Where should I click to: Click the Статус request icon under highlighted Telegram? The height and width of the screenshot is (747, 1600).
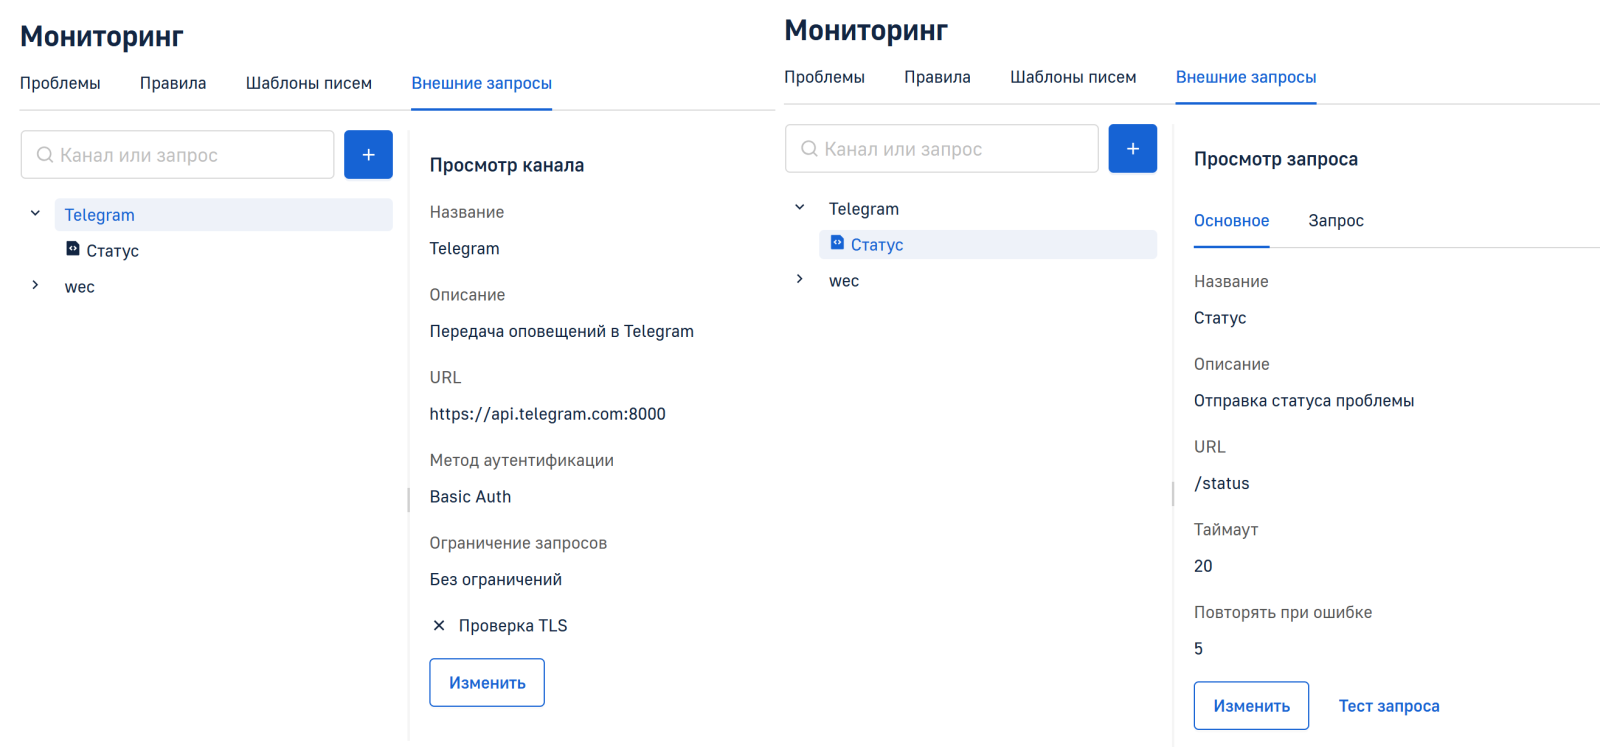click(73, 249)
